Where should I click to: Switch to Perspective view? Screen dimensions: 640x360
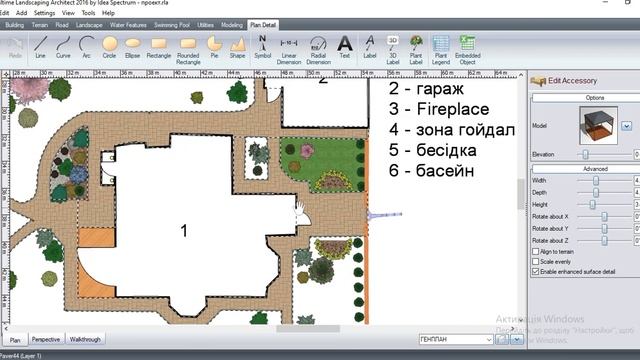46,339
